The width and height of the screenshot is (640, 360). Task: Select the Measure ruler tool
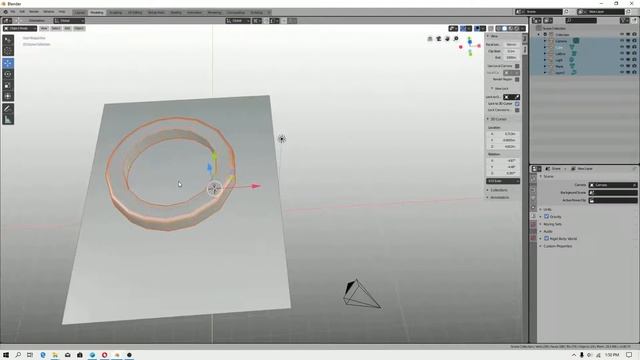[8, 120]
